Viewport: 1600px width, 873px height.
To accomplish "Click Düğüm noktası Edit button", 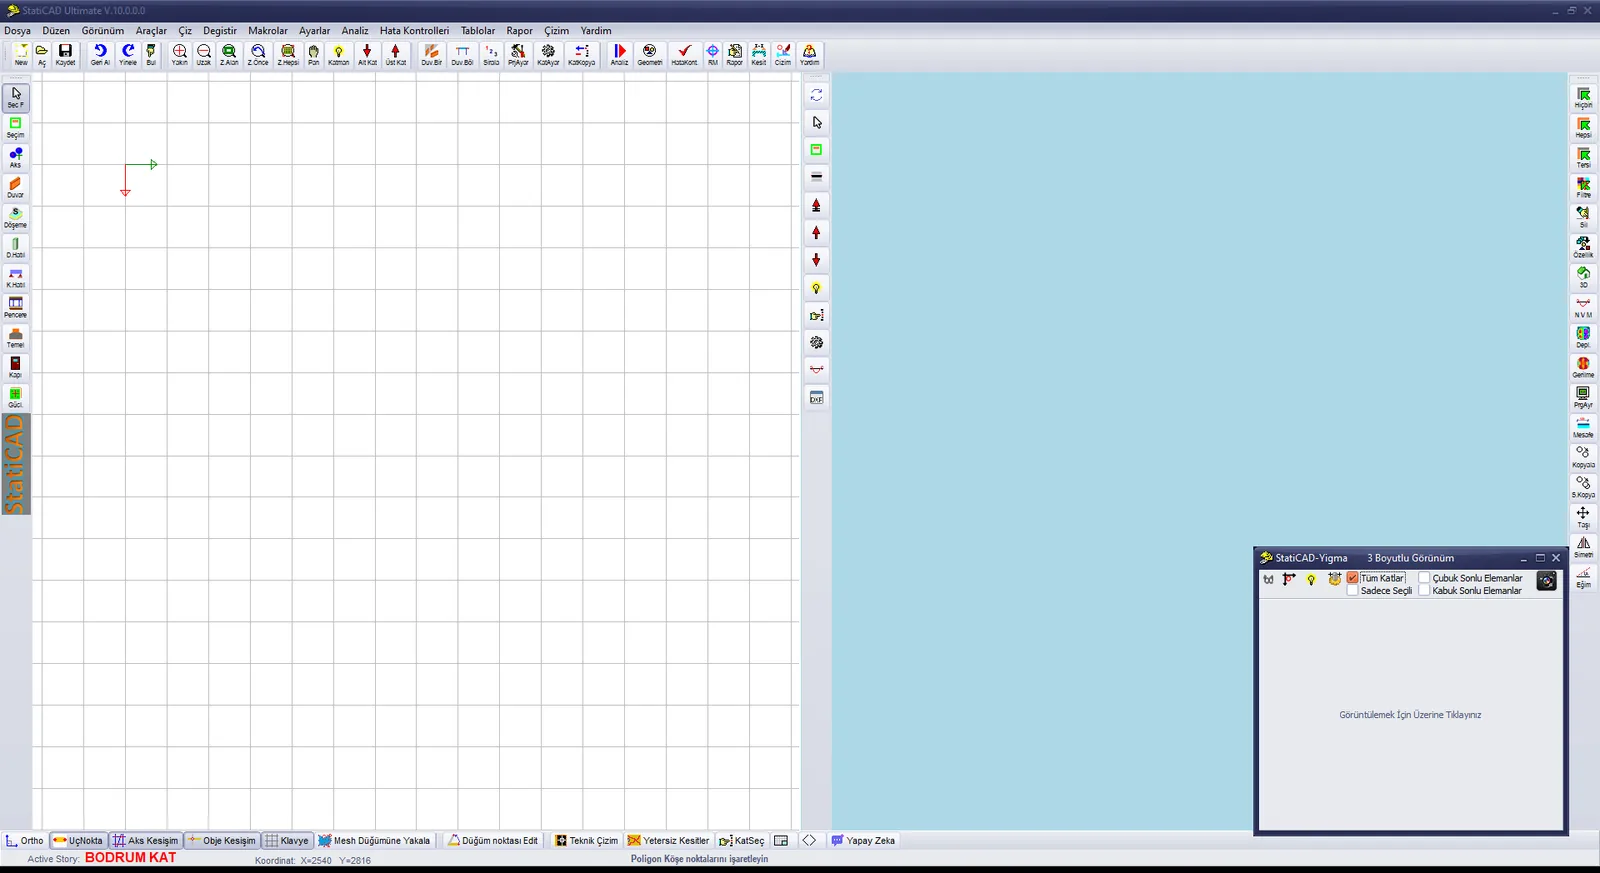I will tap(493, 841).
